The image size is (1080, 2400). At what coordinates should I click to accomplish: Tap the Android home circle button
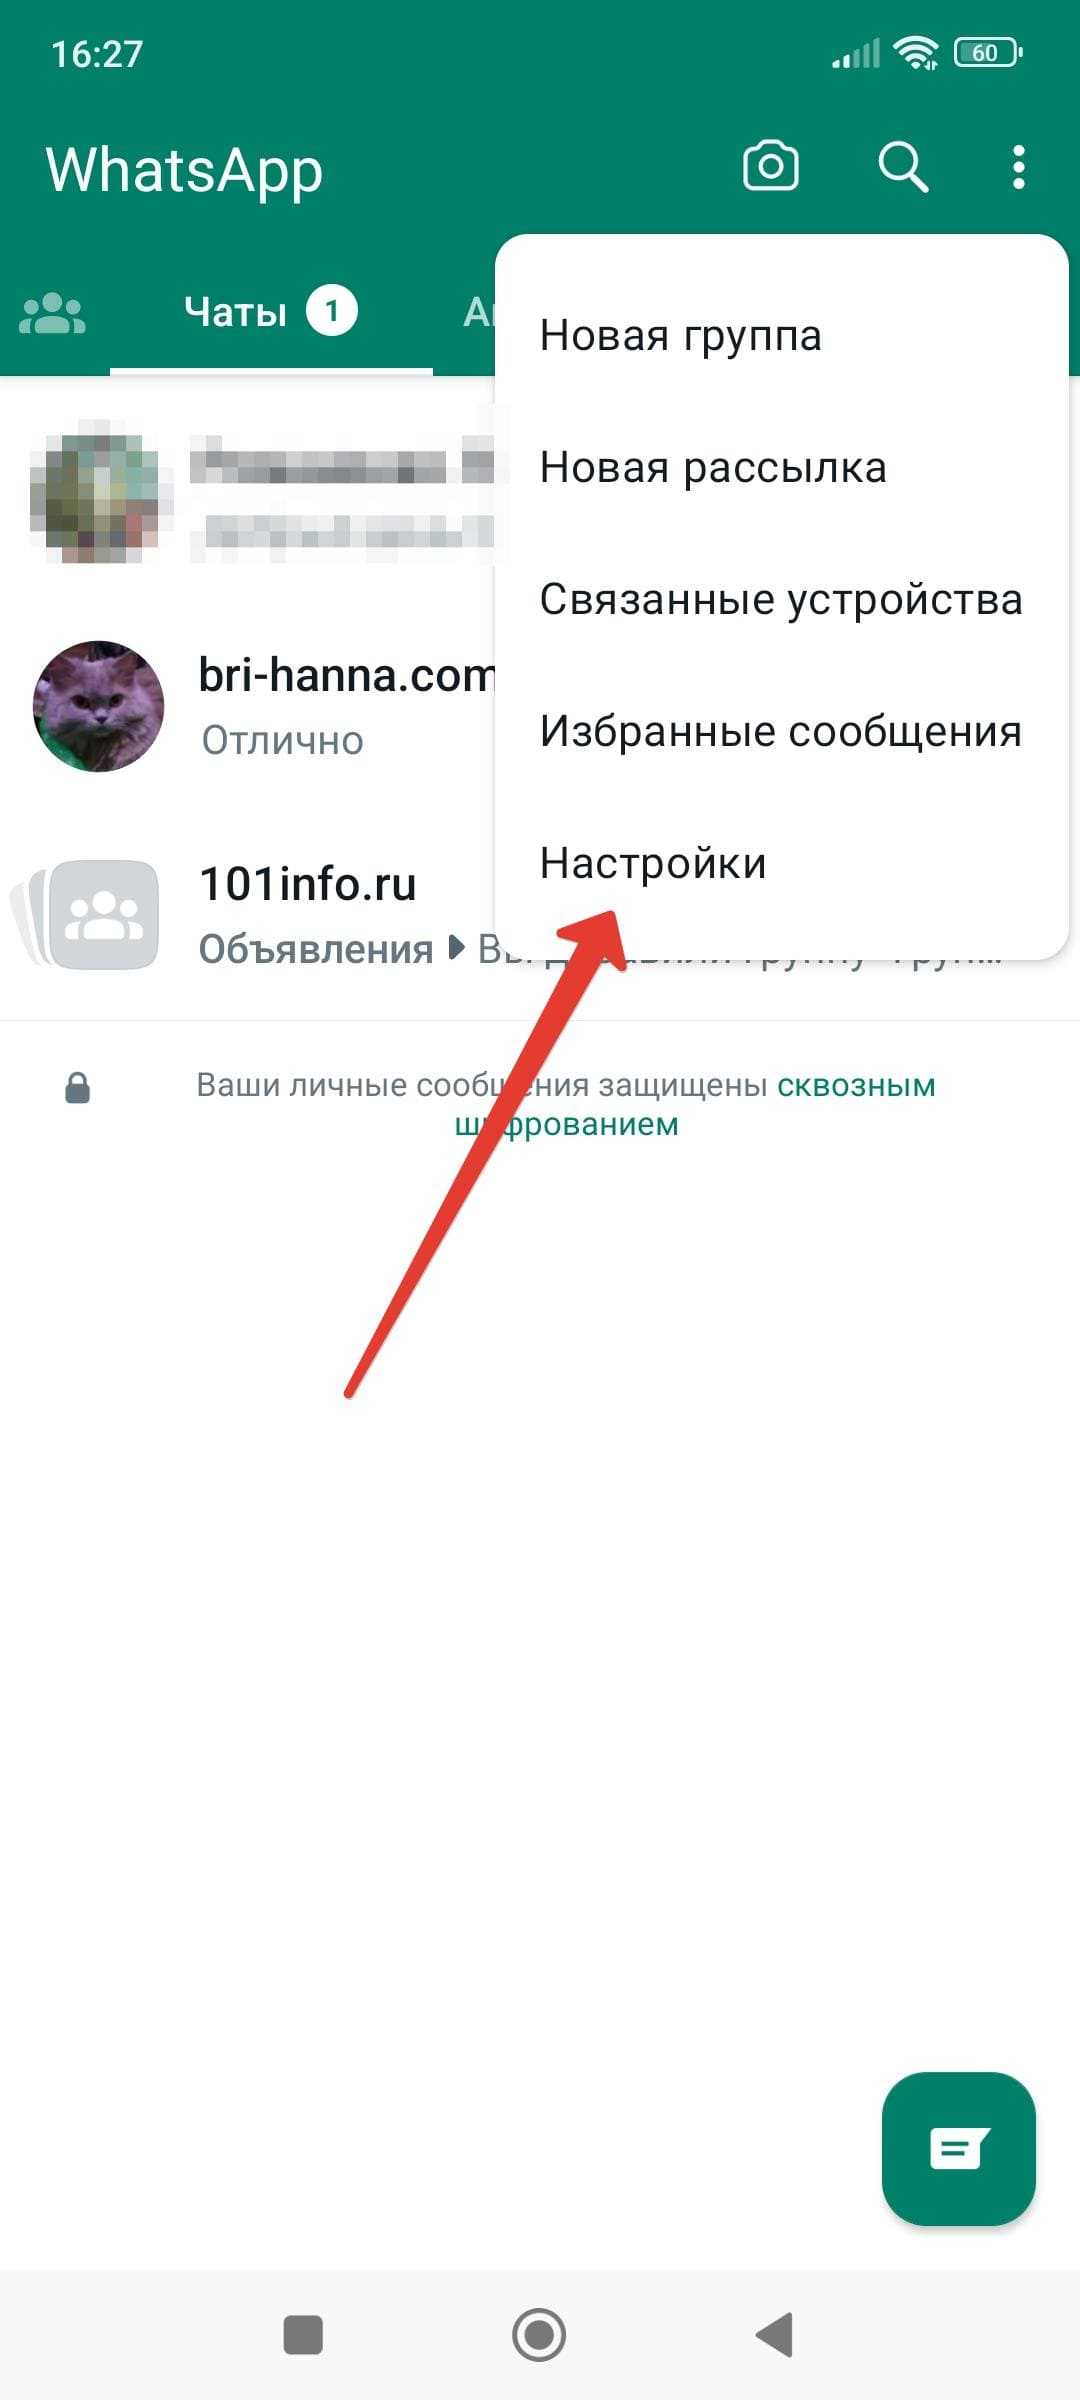tap(539, 2335)
